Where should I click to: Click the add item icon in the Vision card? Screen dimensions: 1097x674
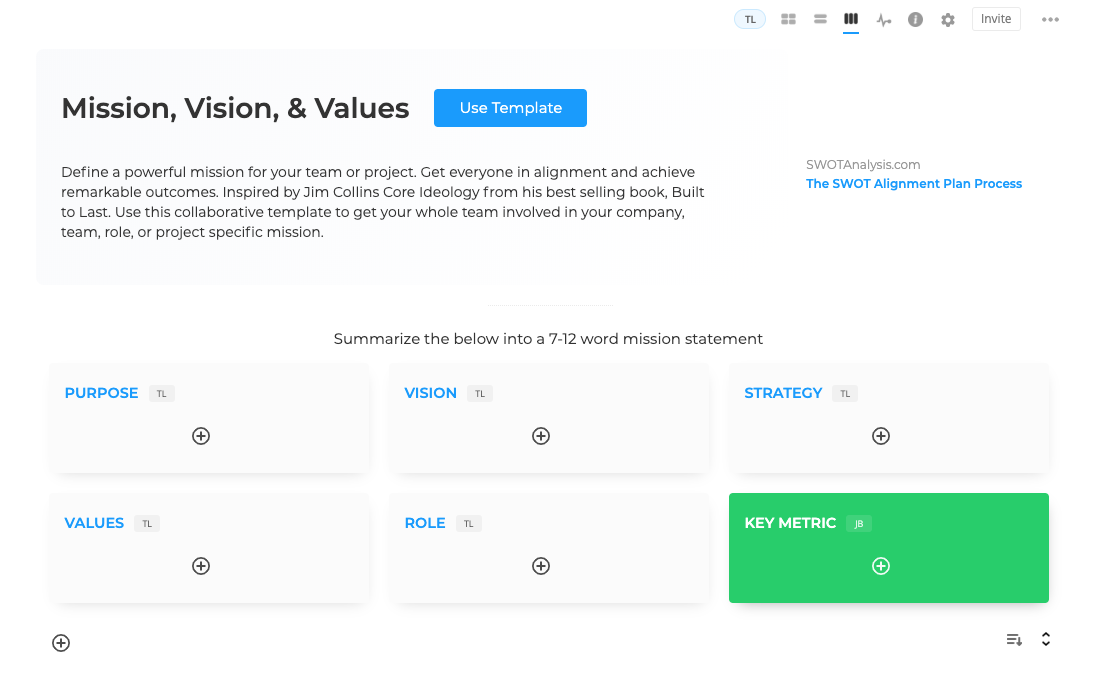[541, 436]
